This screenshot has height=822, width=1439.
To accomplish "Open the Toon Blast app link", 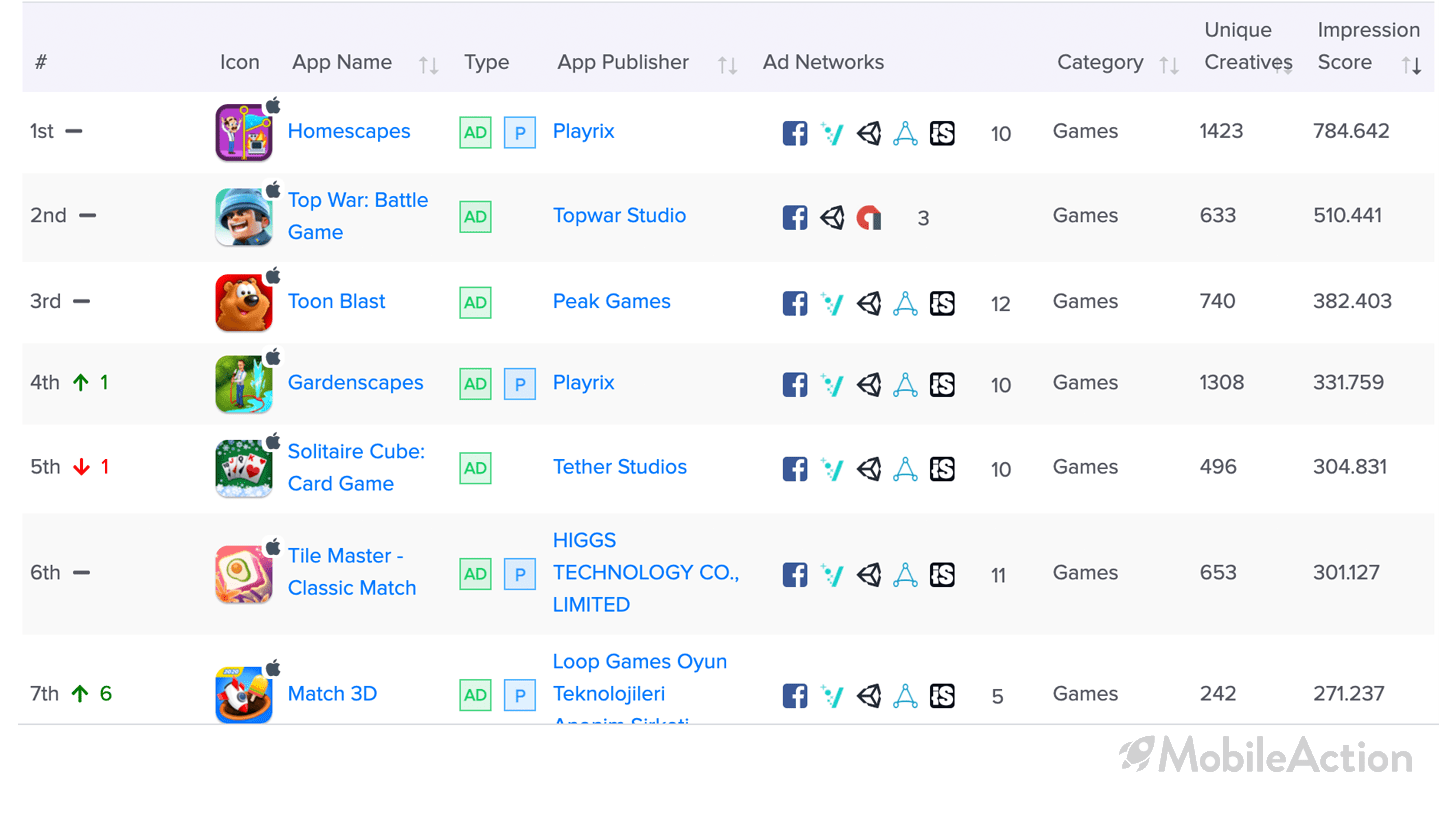I will click(336, 301).
